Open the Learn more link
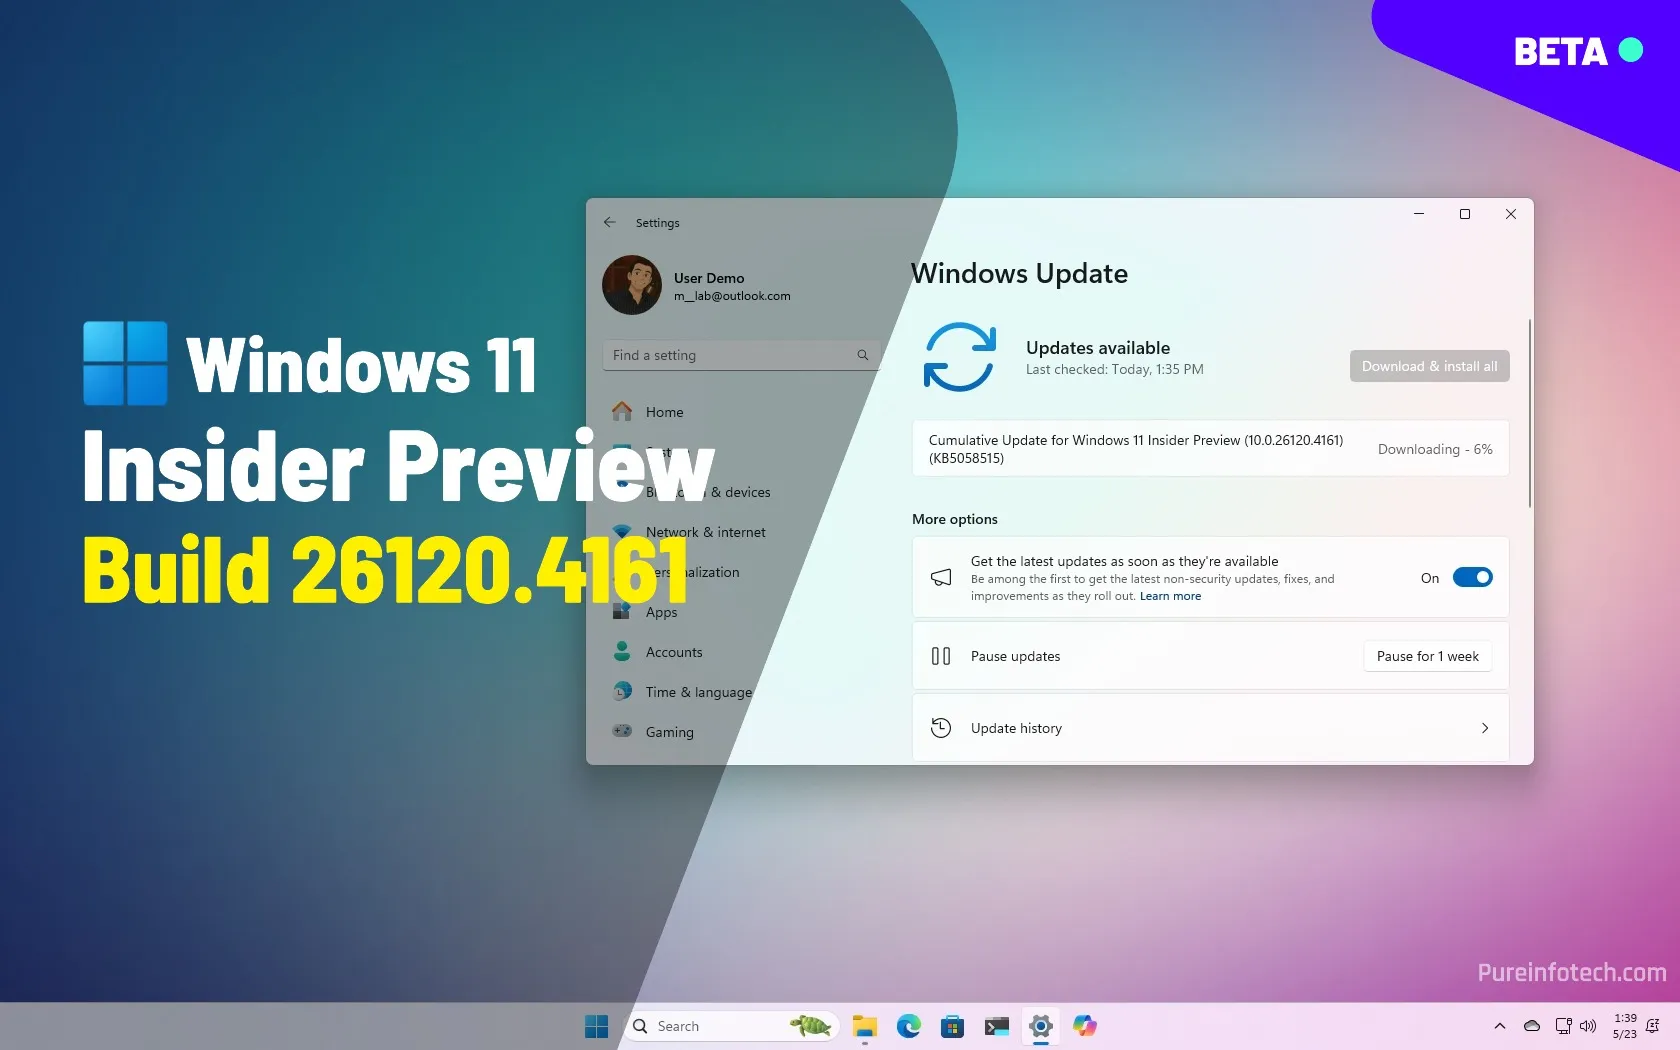Image resolution: width=1680 pixels, height=1050 pixels. 1170,596
